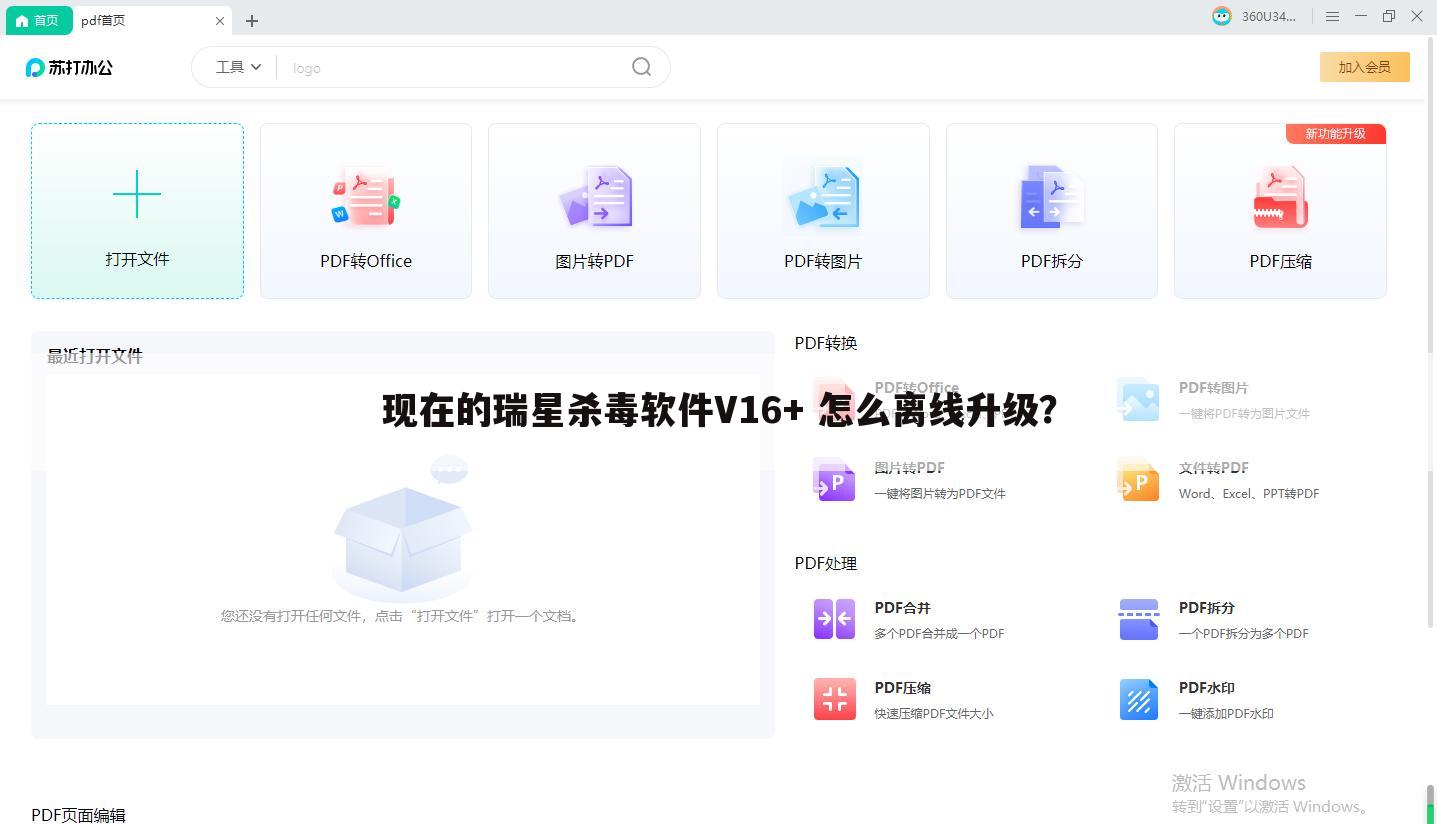
Task: Click the user avatar icon
Action: 1222,16
